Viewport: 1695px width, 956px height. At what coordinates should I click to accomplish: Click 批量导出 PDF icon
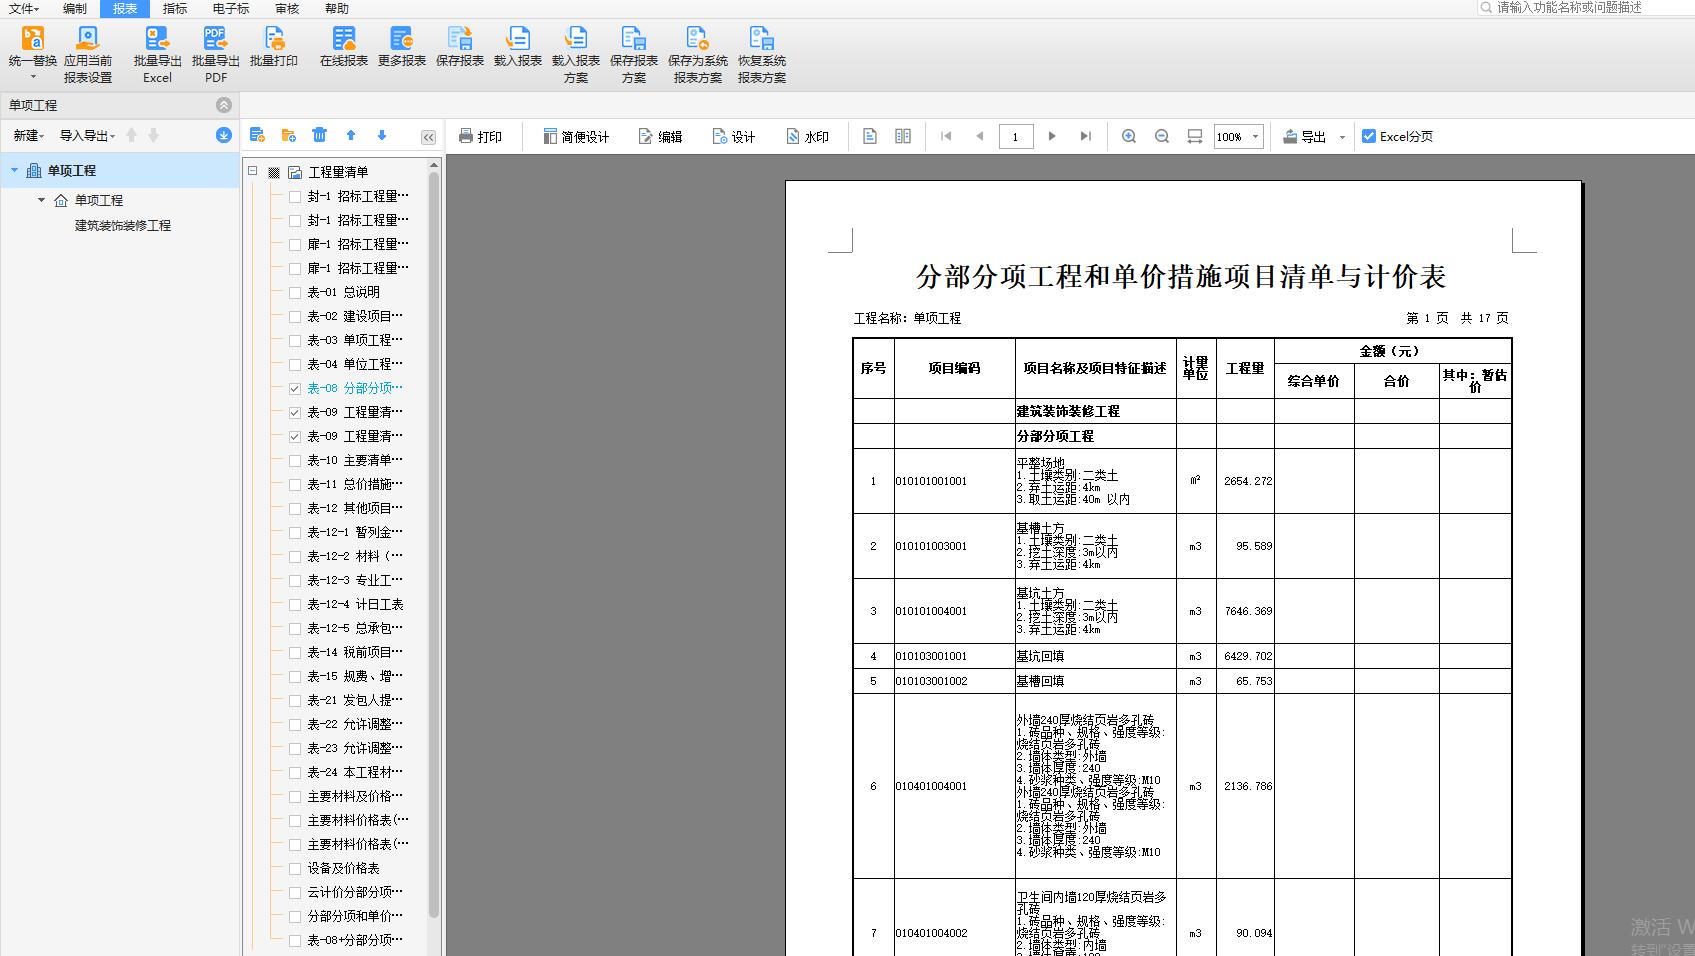[215, 38]
